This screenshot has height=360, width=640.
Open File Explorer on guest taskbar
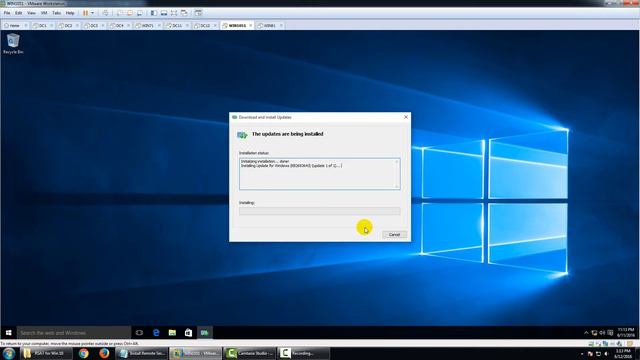(x=172, y=333)
